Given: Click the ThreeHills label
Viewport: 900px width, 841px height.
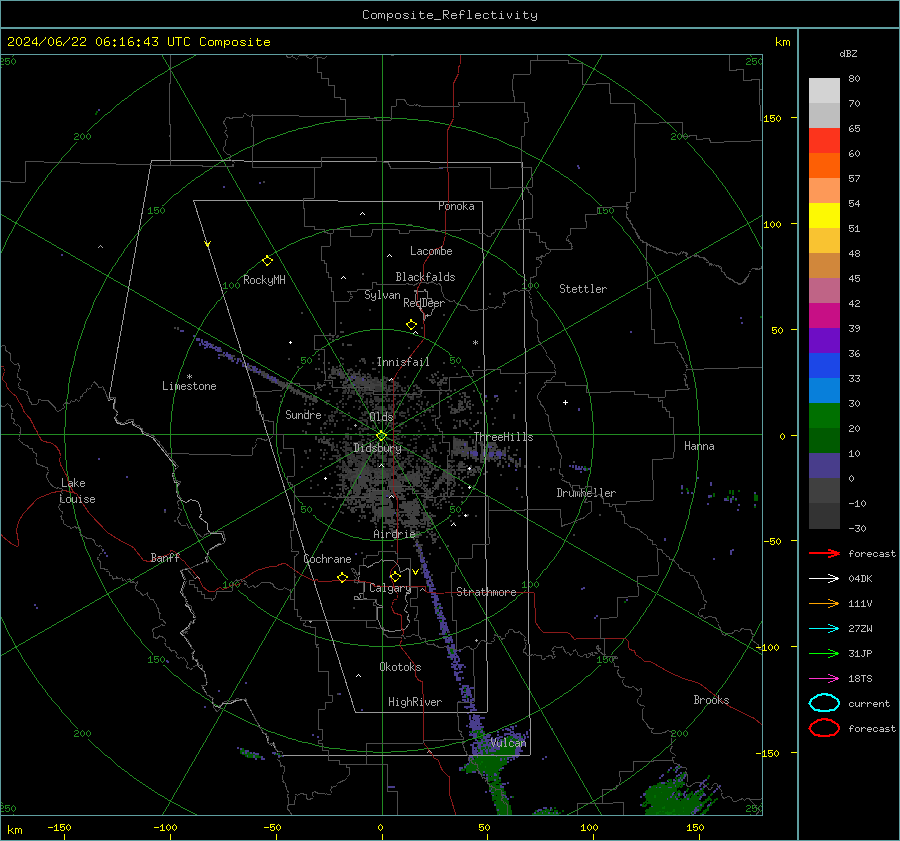Looking at the screenshot, I should click(503, 437).
